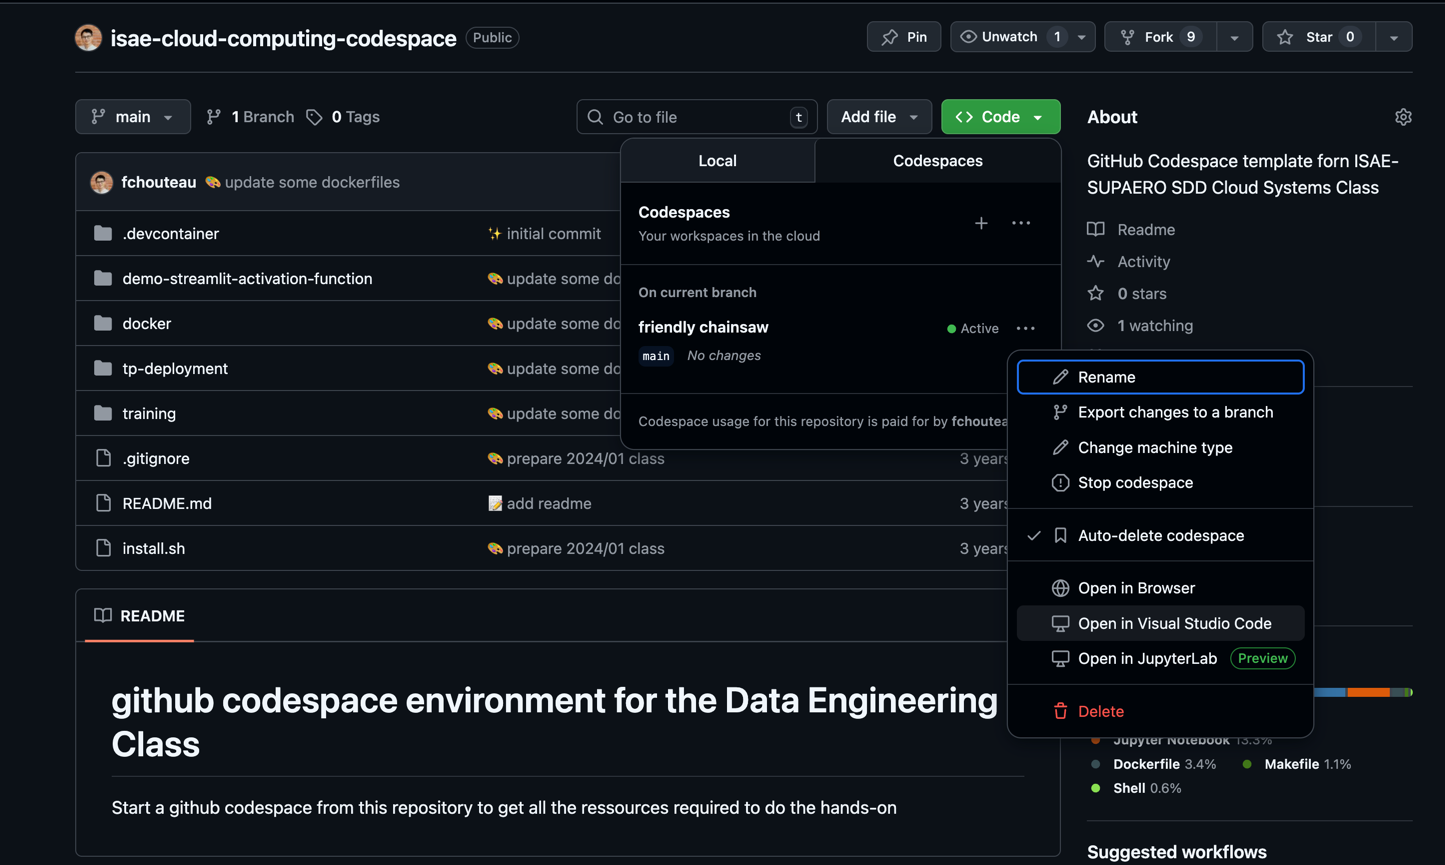Open the README.md file link
The height and width of the screenshot is (865, 1445).
(x=167, y=503)
